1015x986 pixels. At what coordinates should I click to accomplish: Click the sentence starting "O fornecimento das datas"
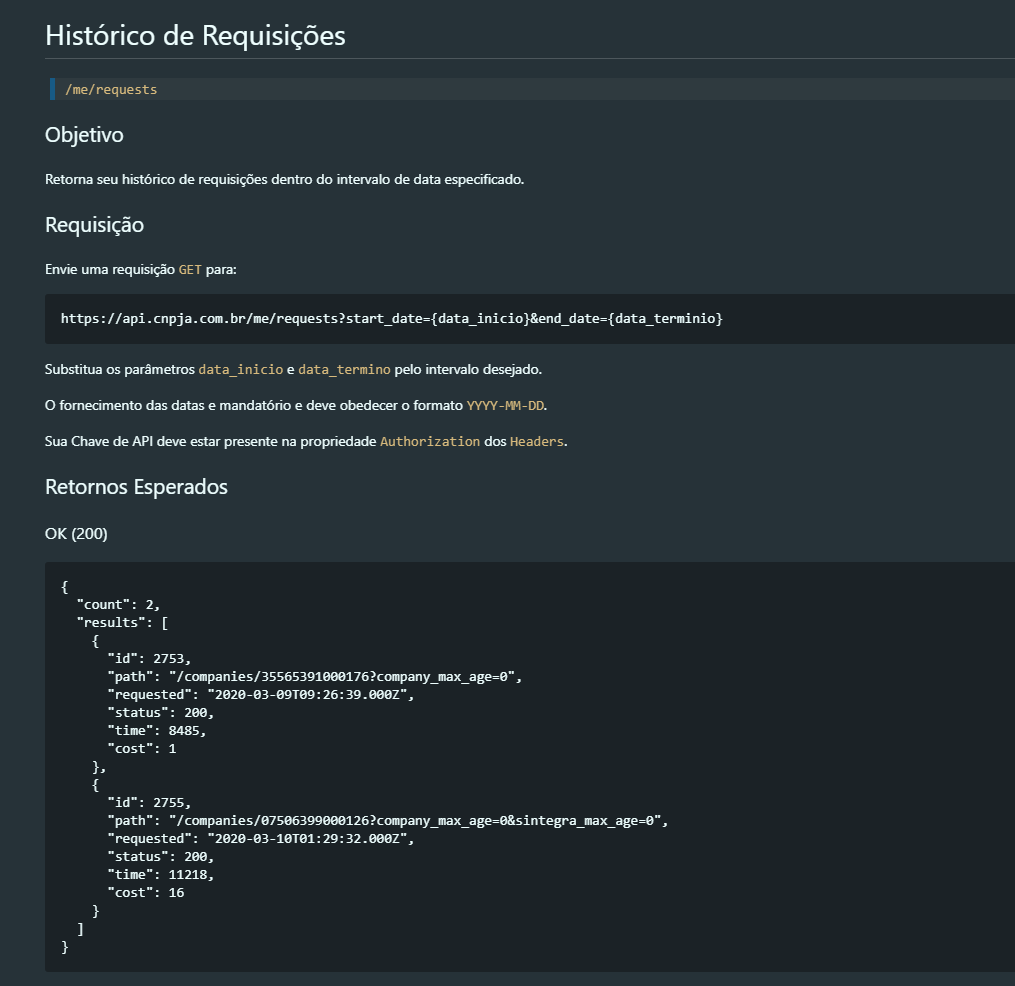click(296, 406)
